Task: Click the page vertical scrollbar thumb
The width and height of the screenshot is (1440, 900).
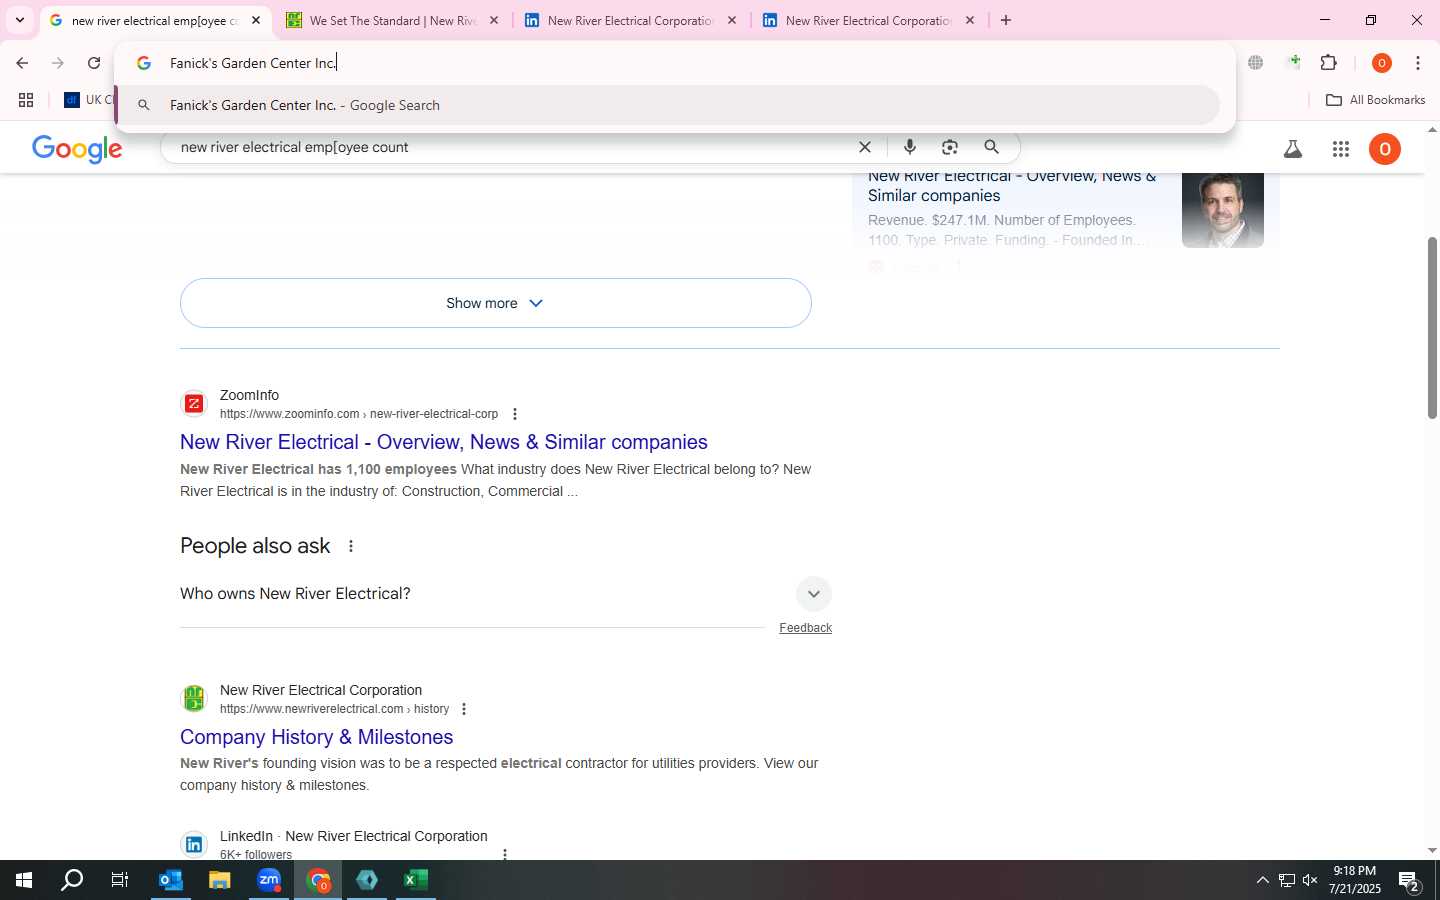Action: click(x=1432, y=328)
